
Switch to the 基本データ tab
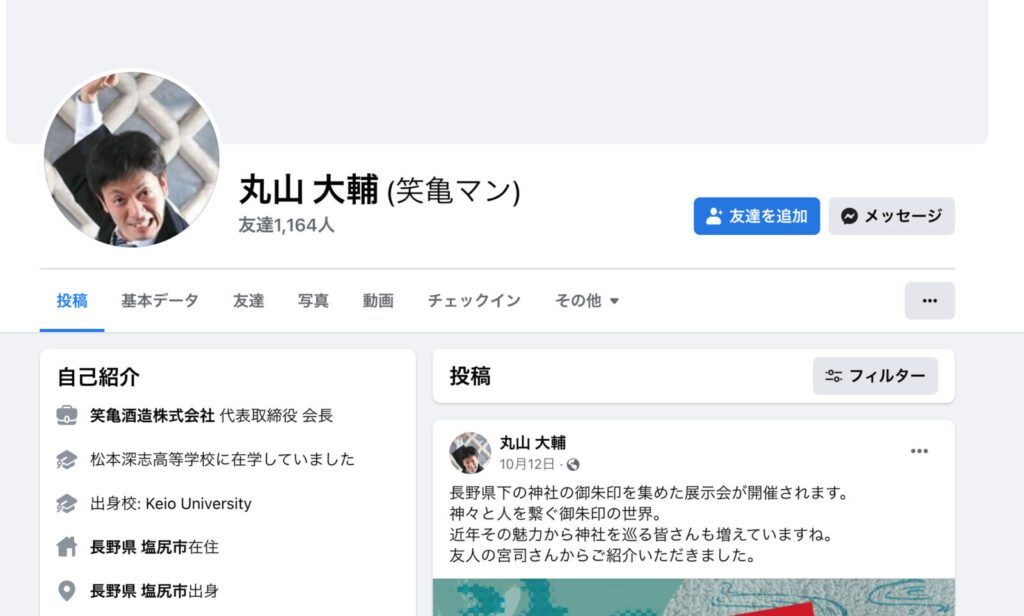click(x=159, y=300)
